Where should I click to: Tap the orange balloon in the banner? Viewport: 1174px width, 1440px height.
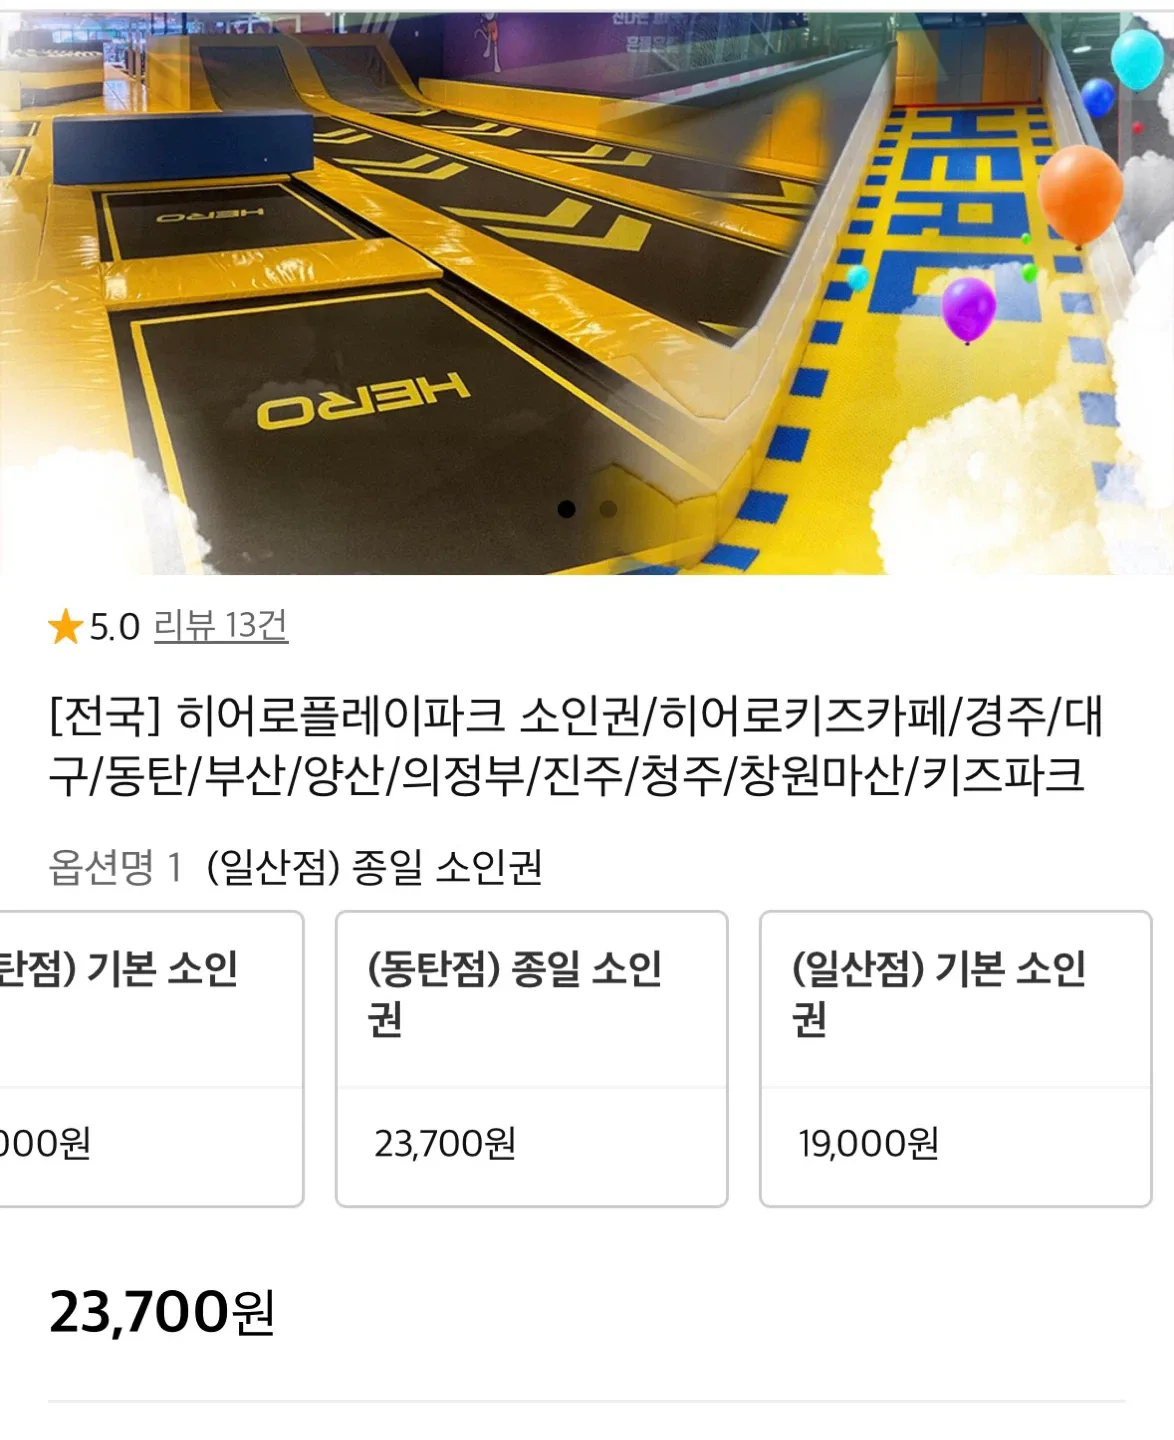[1080, 196]
